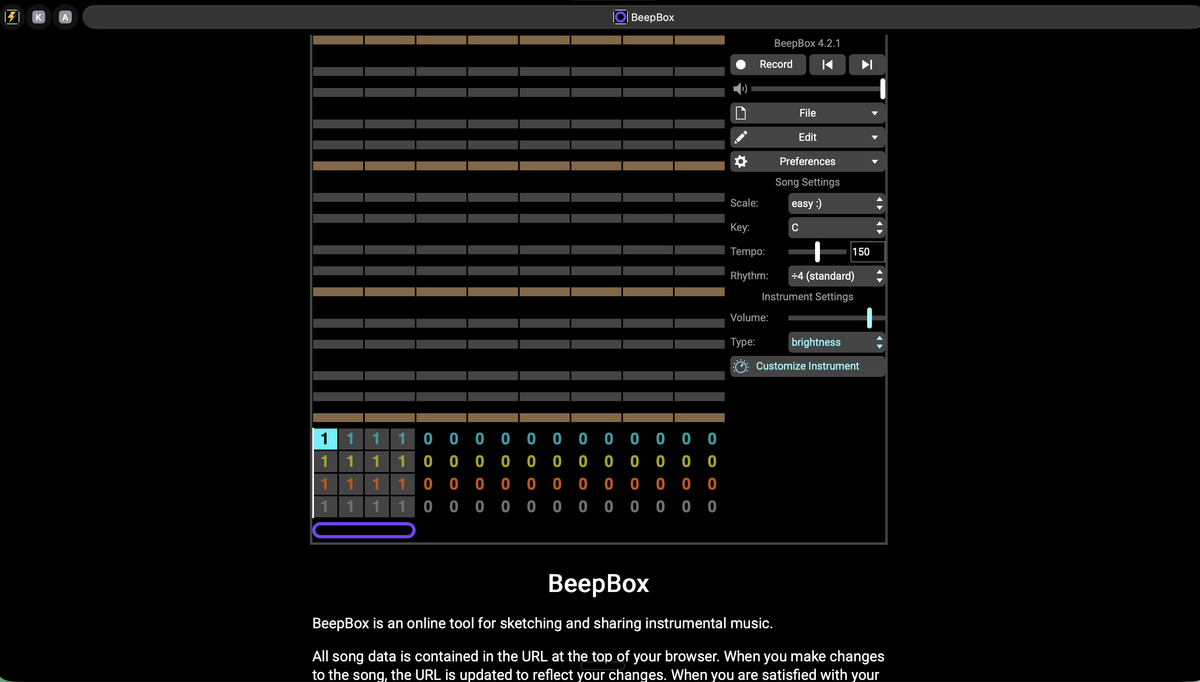
Task: Click the K icon in top bar
Action: pyautogui.click(x=39, y=17)
